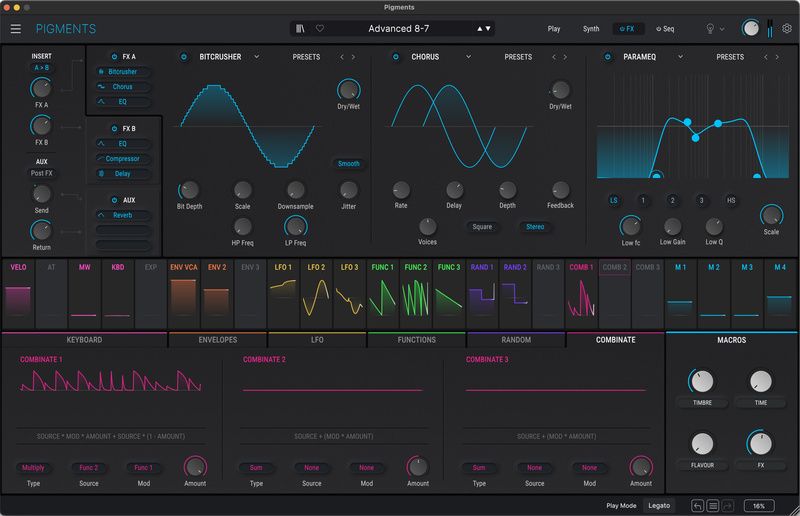This screenshot has width=800, height=516.
Task: Select the COMB 1 modulation source slot
Action: click(582, 294)
